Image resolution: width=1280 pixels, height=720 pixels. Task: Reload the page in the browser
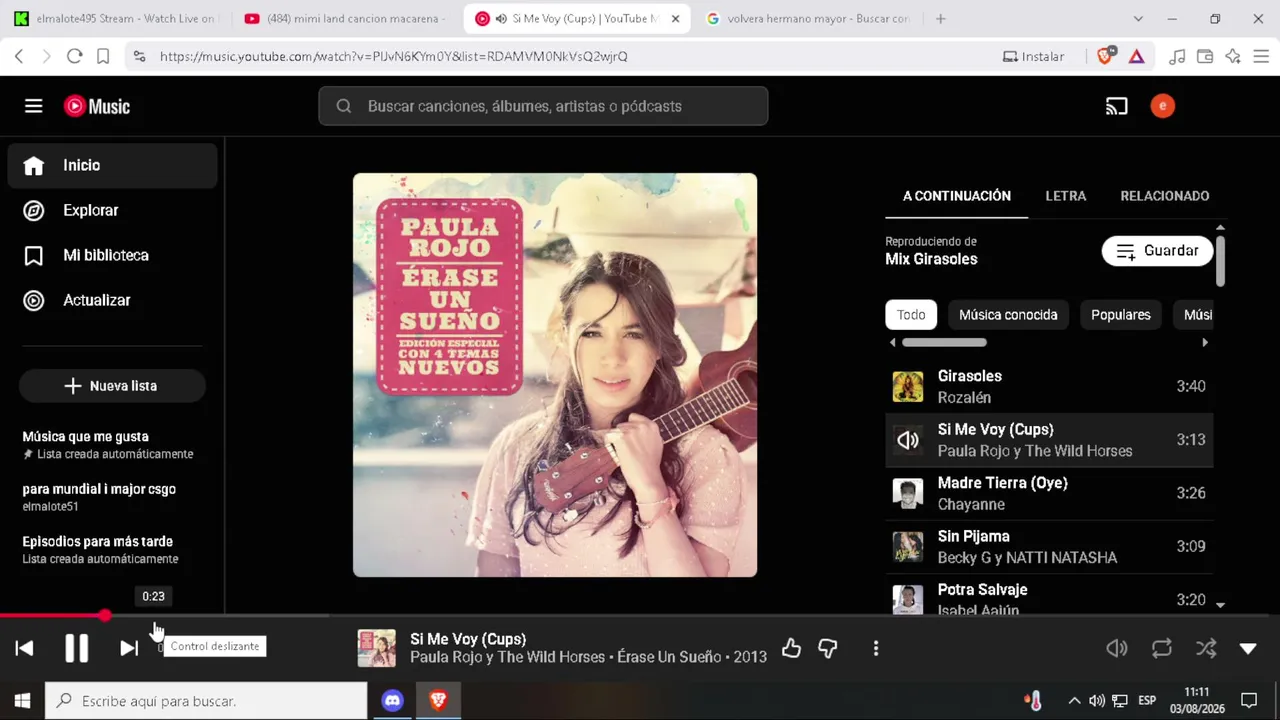pos(74,56)
